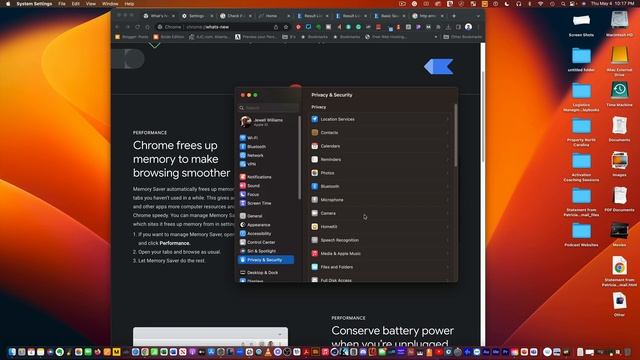
Task: Expand the Bluetooth privacy row chevron
Action: pyautogui.click(x=447, y=187)
